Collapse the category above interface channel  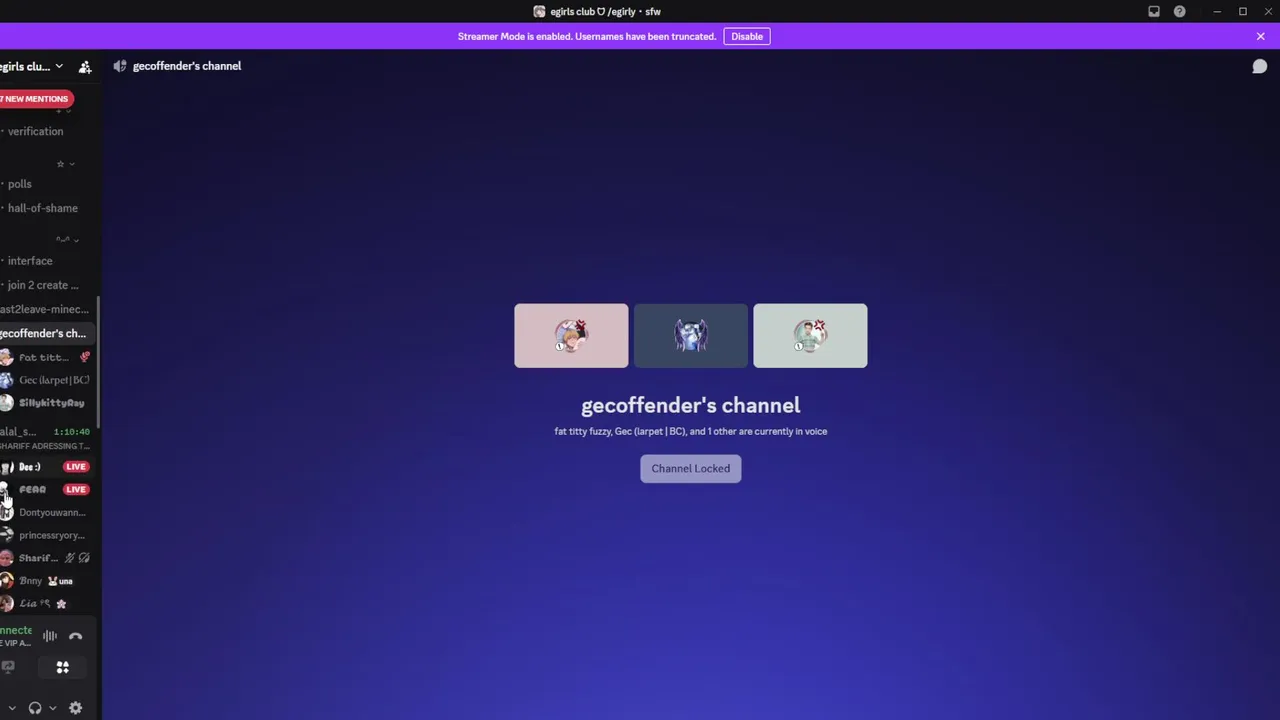click(x=76, y=240)
